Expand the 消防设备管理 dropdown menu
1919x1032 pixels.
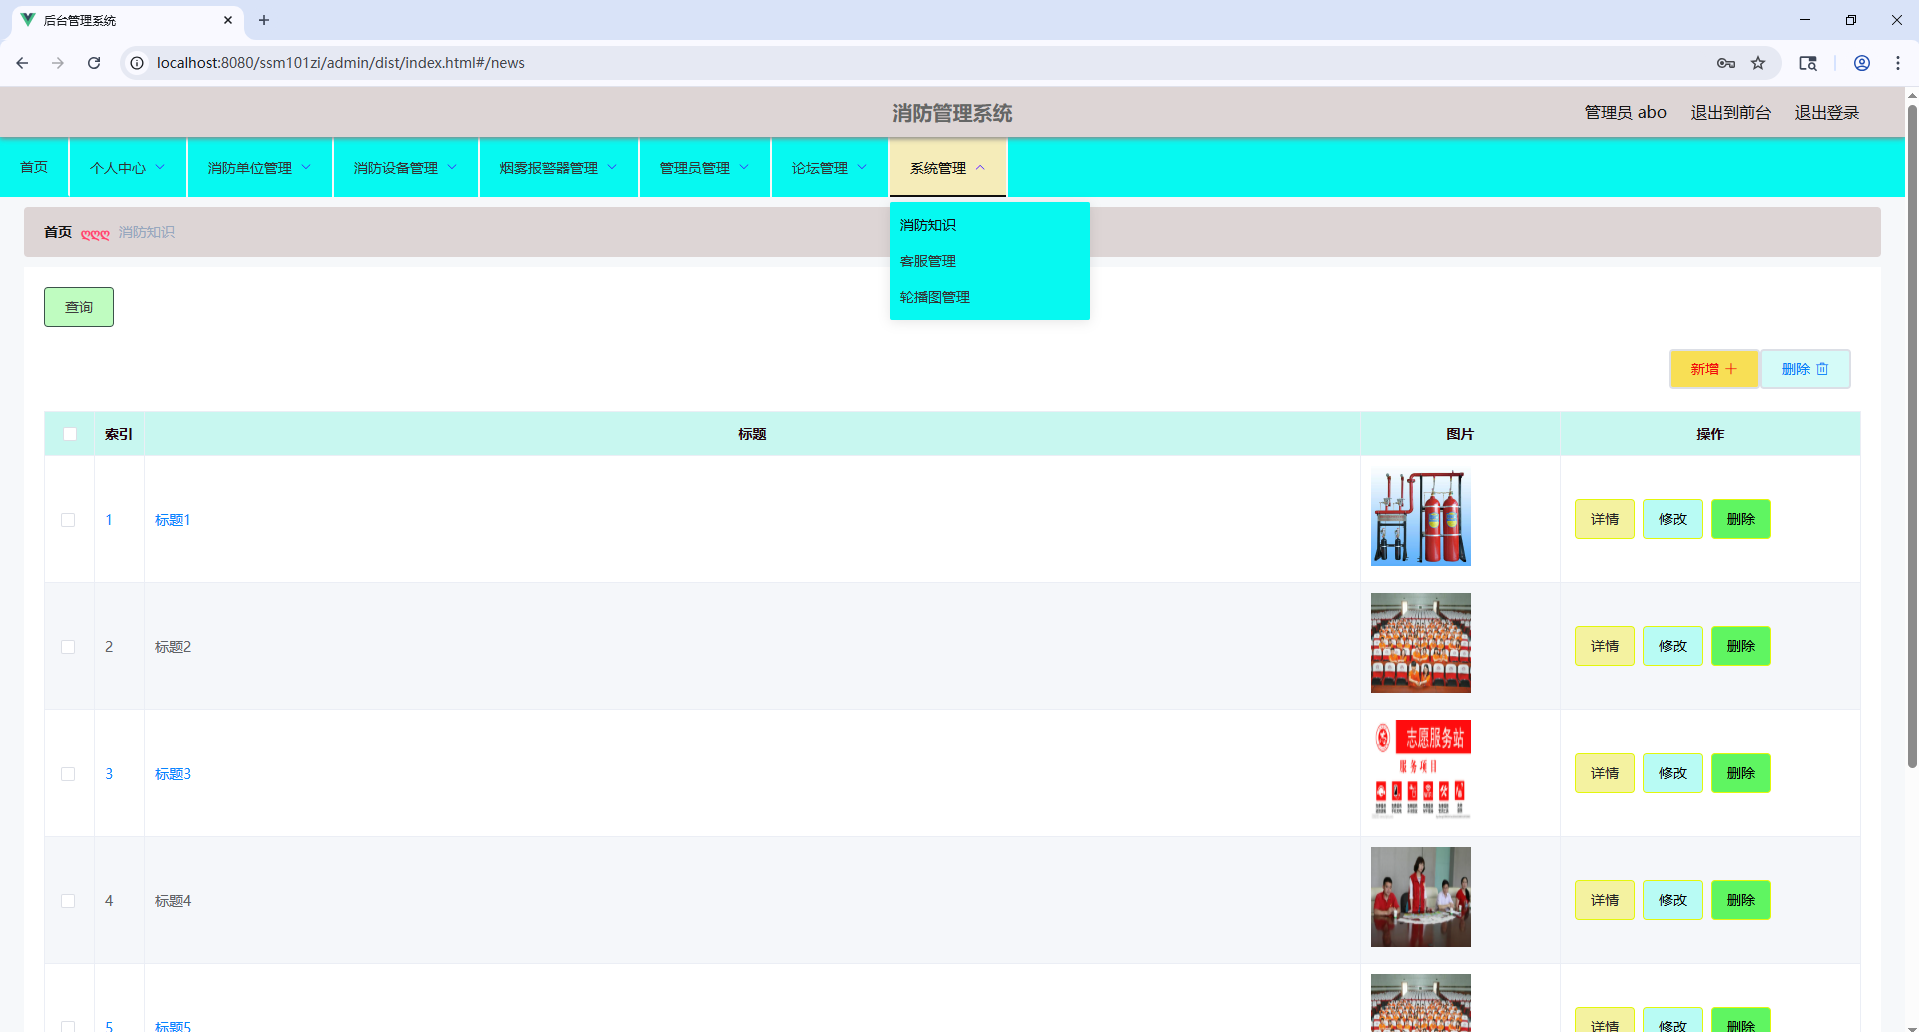[406, 168]
